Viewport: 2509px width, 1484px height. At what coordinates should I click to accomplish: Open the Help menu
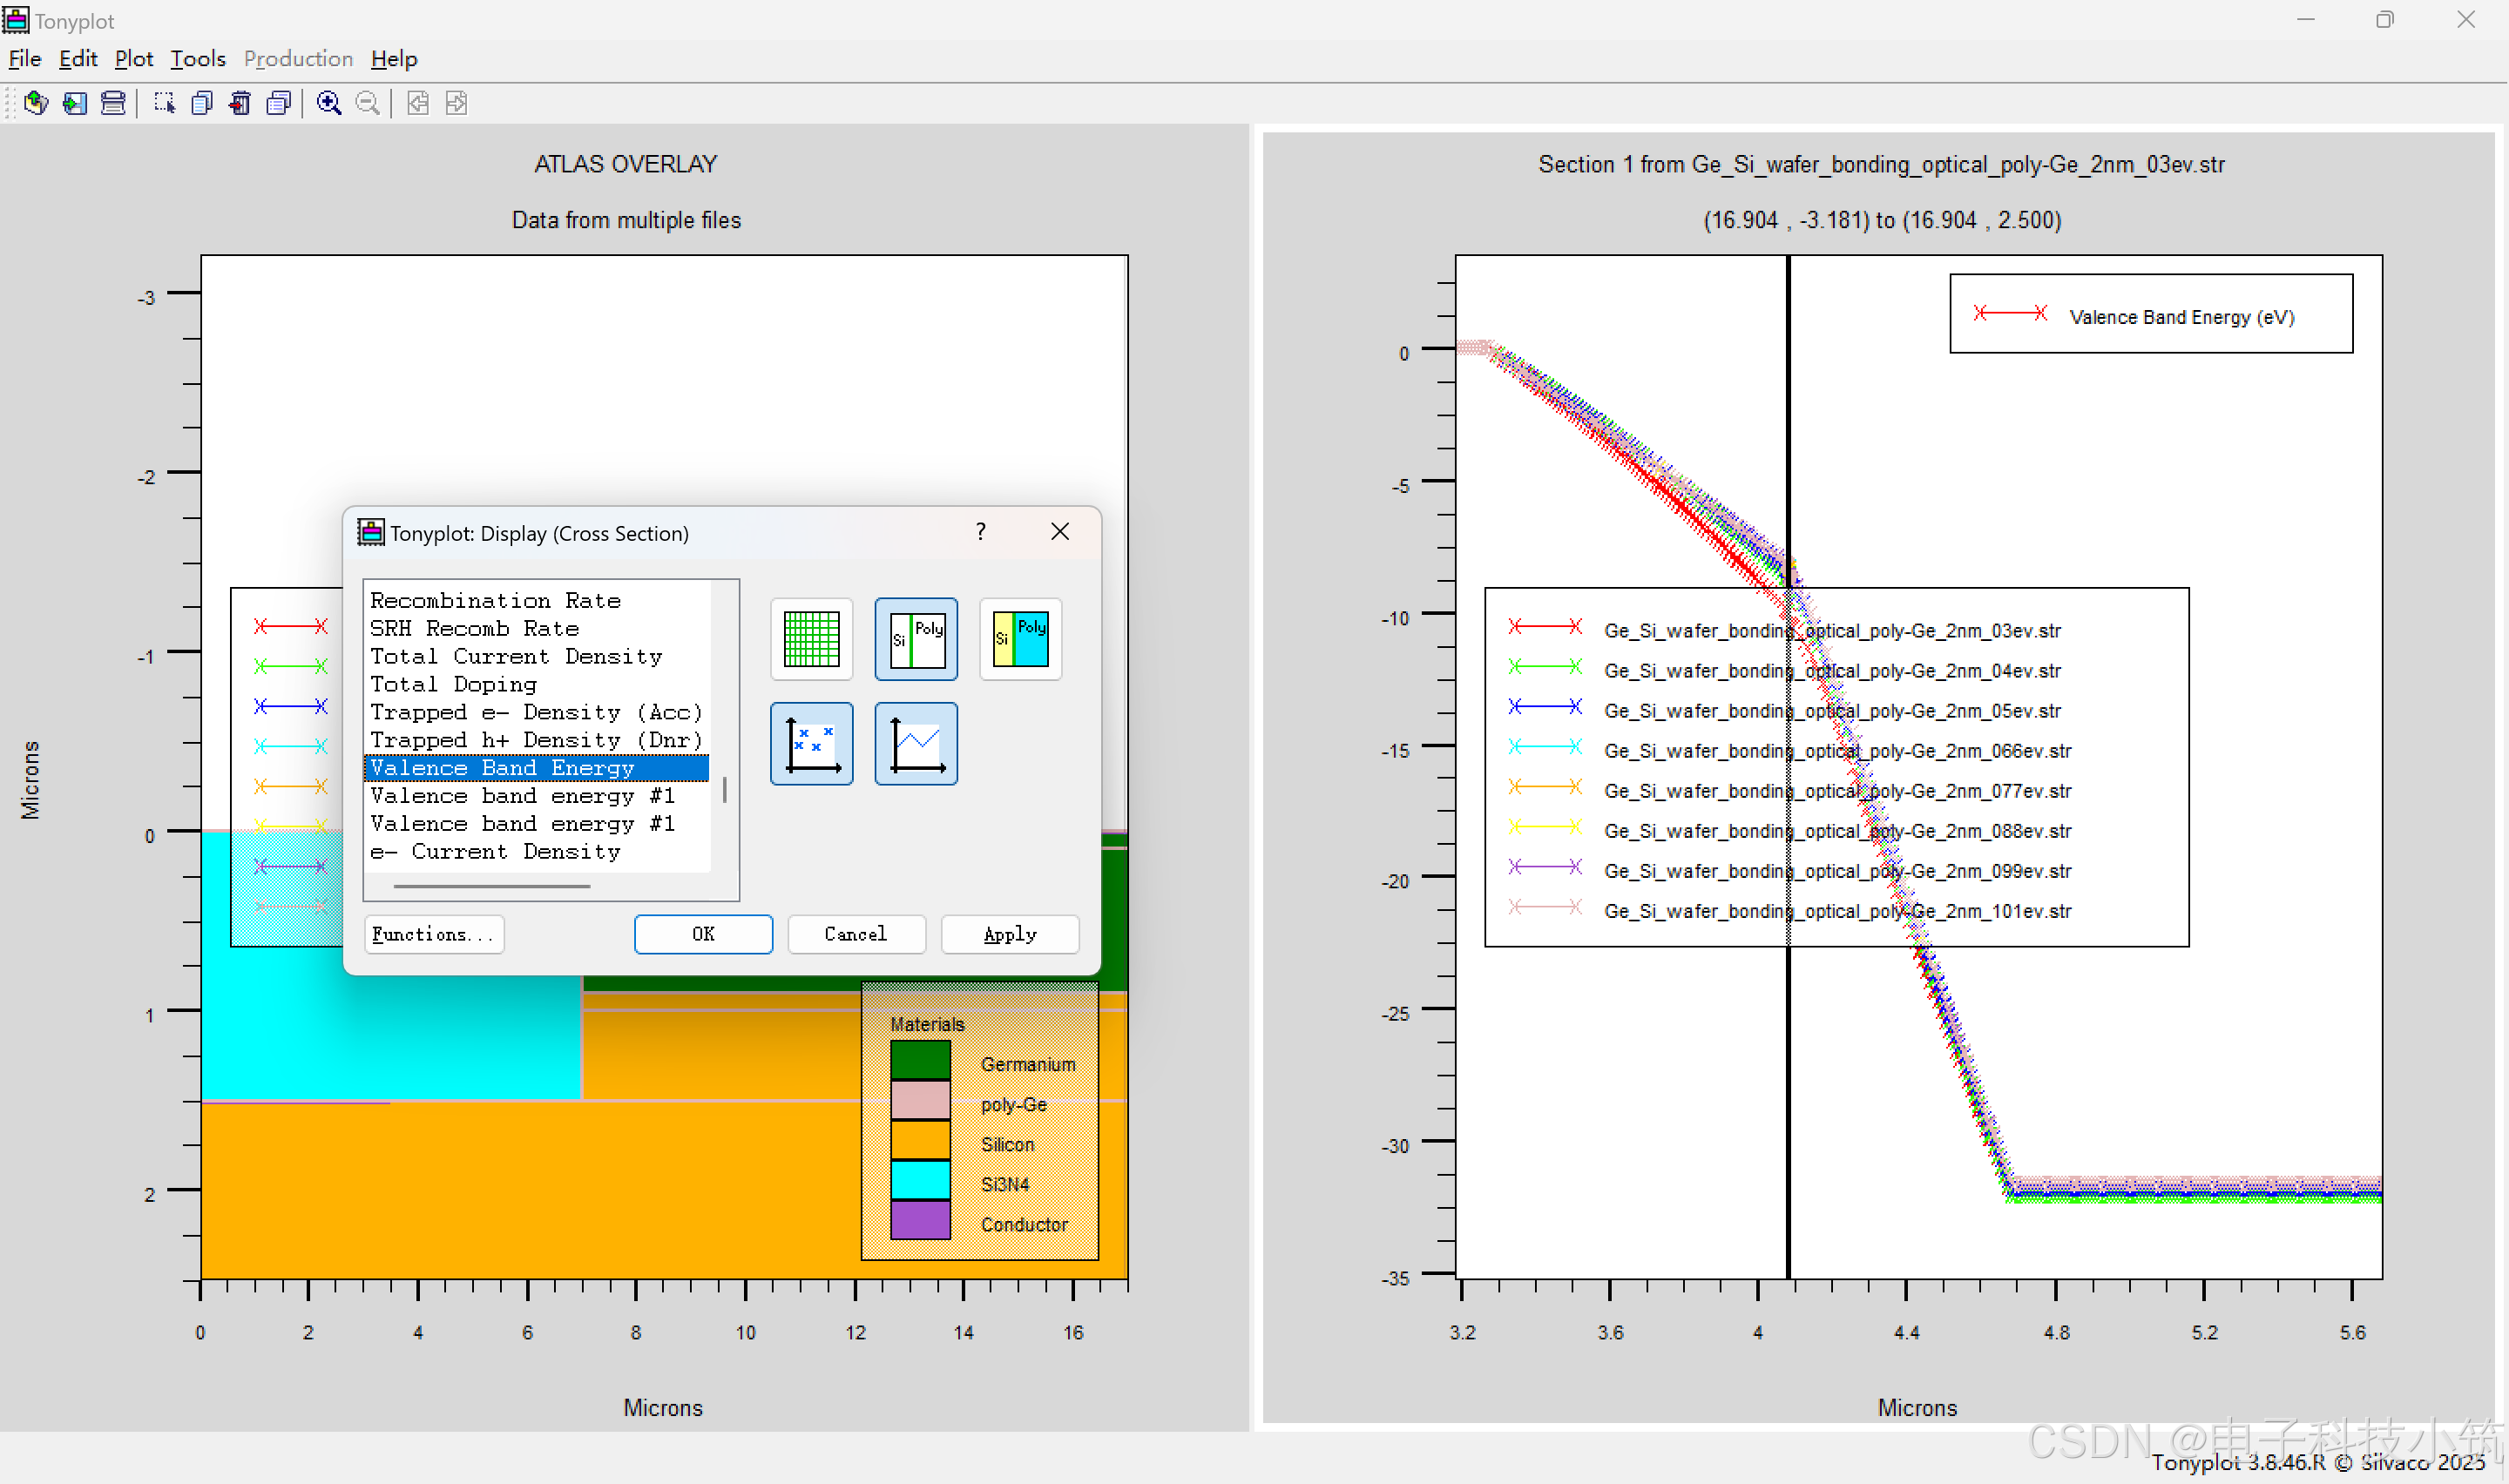393,59
